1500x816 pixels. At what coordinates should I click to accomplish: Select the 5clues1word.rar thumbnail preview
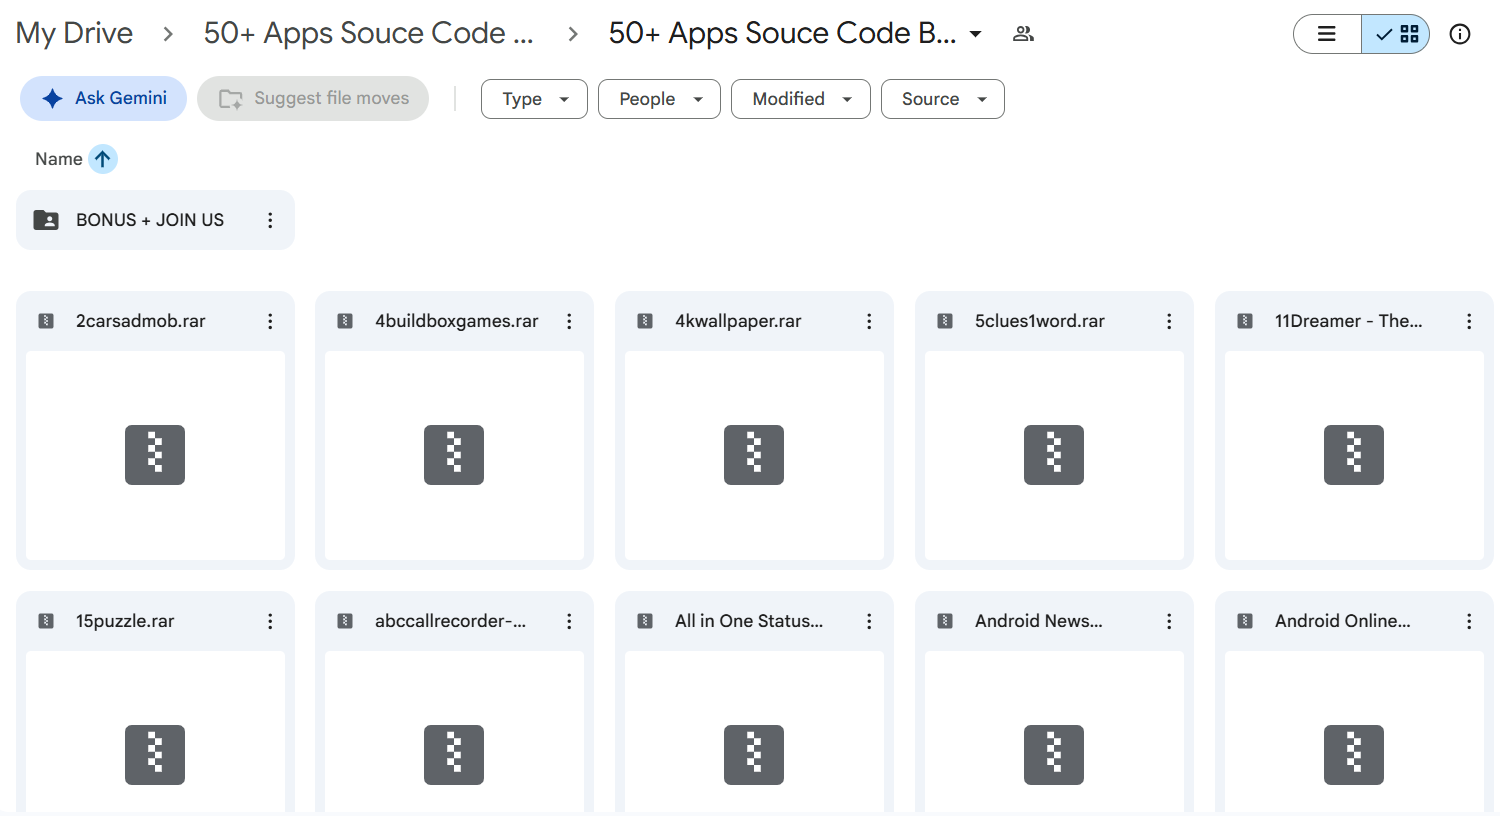(1054, 455)
